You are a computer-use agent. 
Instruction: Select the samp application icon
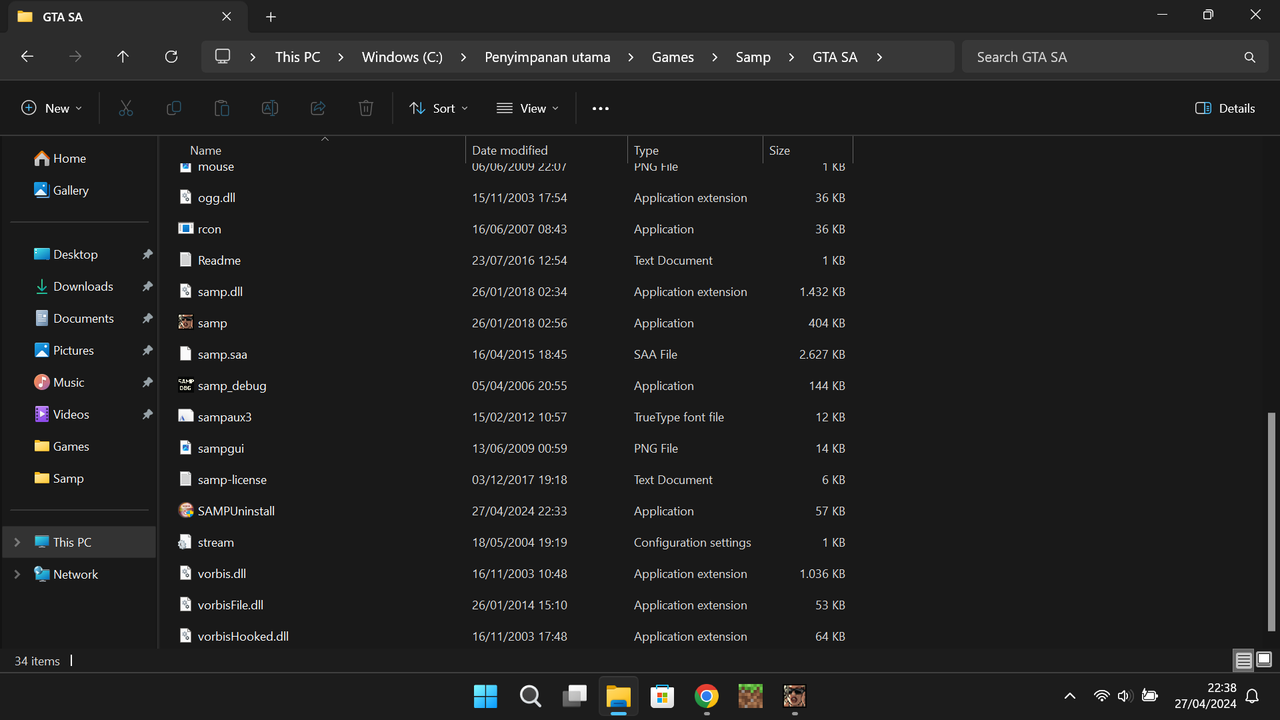pos(185,323)
